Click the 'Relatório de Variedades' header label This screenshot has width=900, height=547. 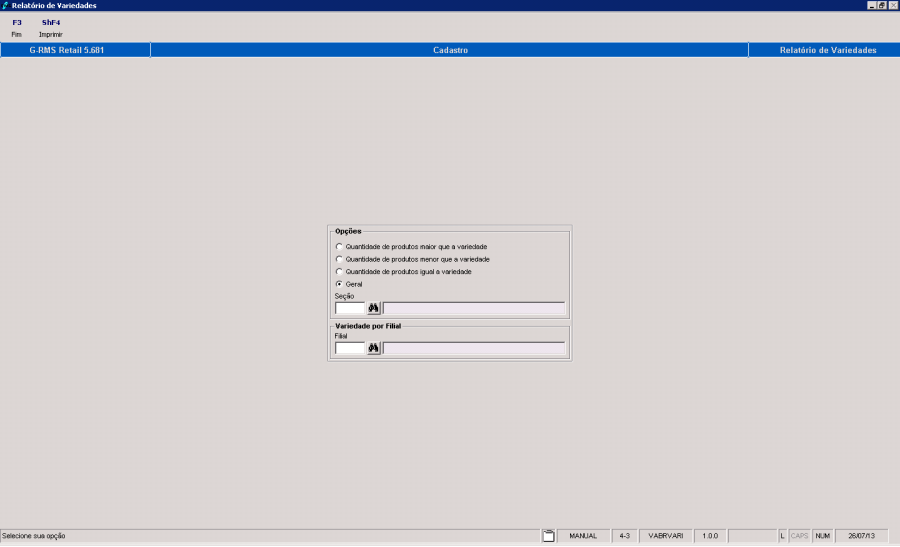tap(828, 50)
